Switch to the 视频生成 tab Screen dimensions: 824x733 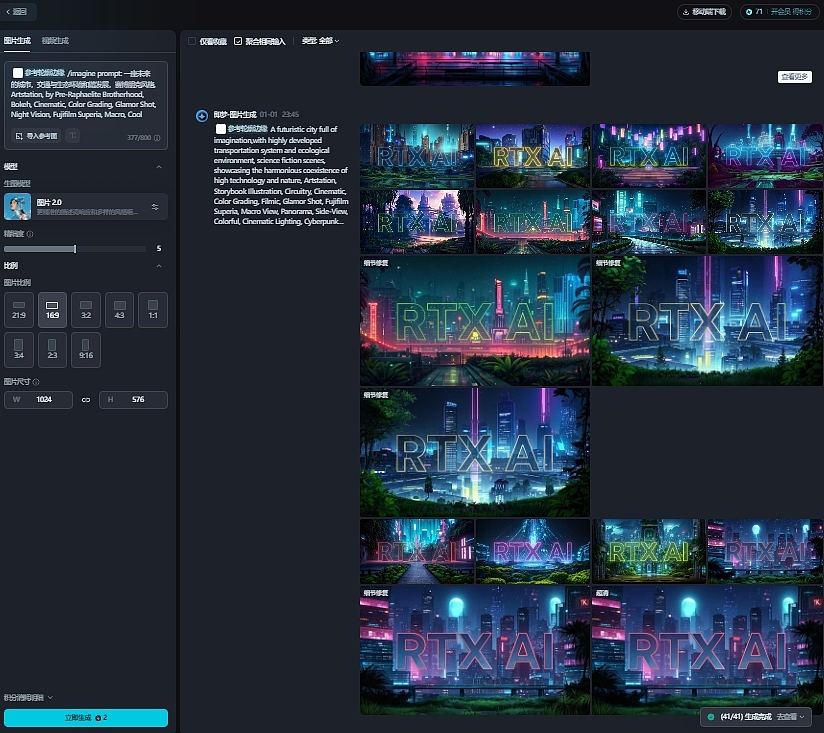[x=55, y=41]
